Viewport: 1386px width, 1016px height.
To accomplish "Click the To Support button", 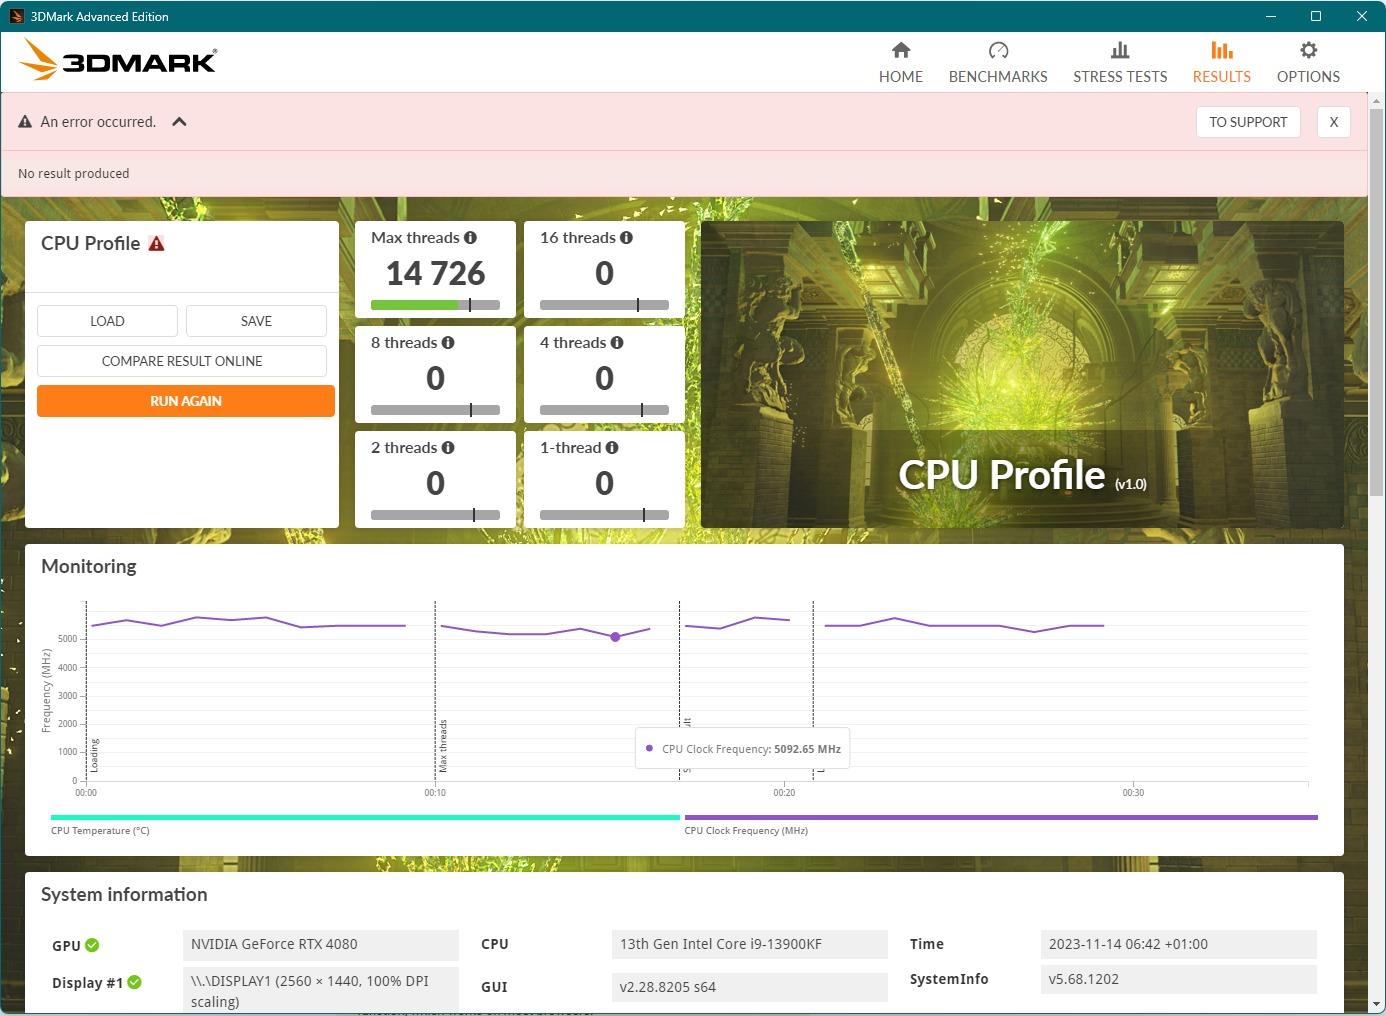I will (1247, 122).
